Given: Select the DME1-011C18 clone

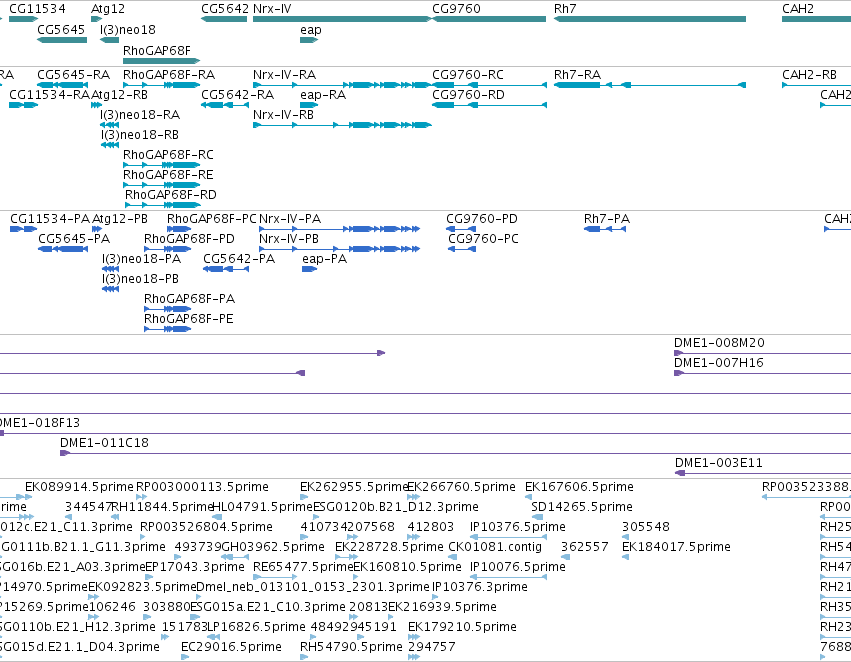Looking at the screenshot, I should point(455,453).
